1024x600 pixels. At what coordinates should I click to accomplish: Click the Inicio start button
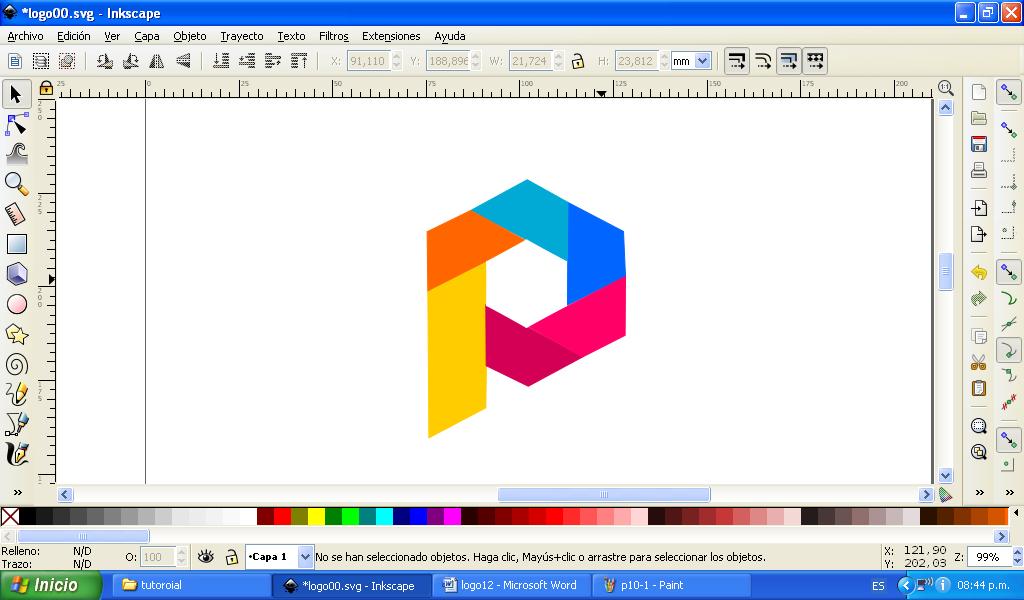click(x=50, y=586)
